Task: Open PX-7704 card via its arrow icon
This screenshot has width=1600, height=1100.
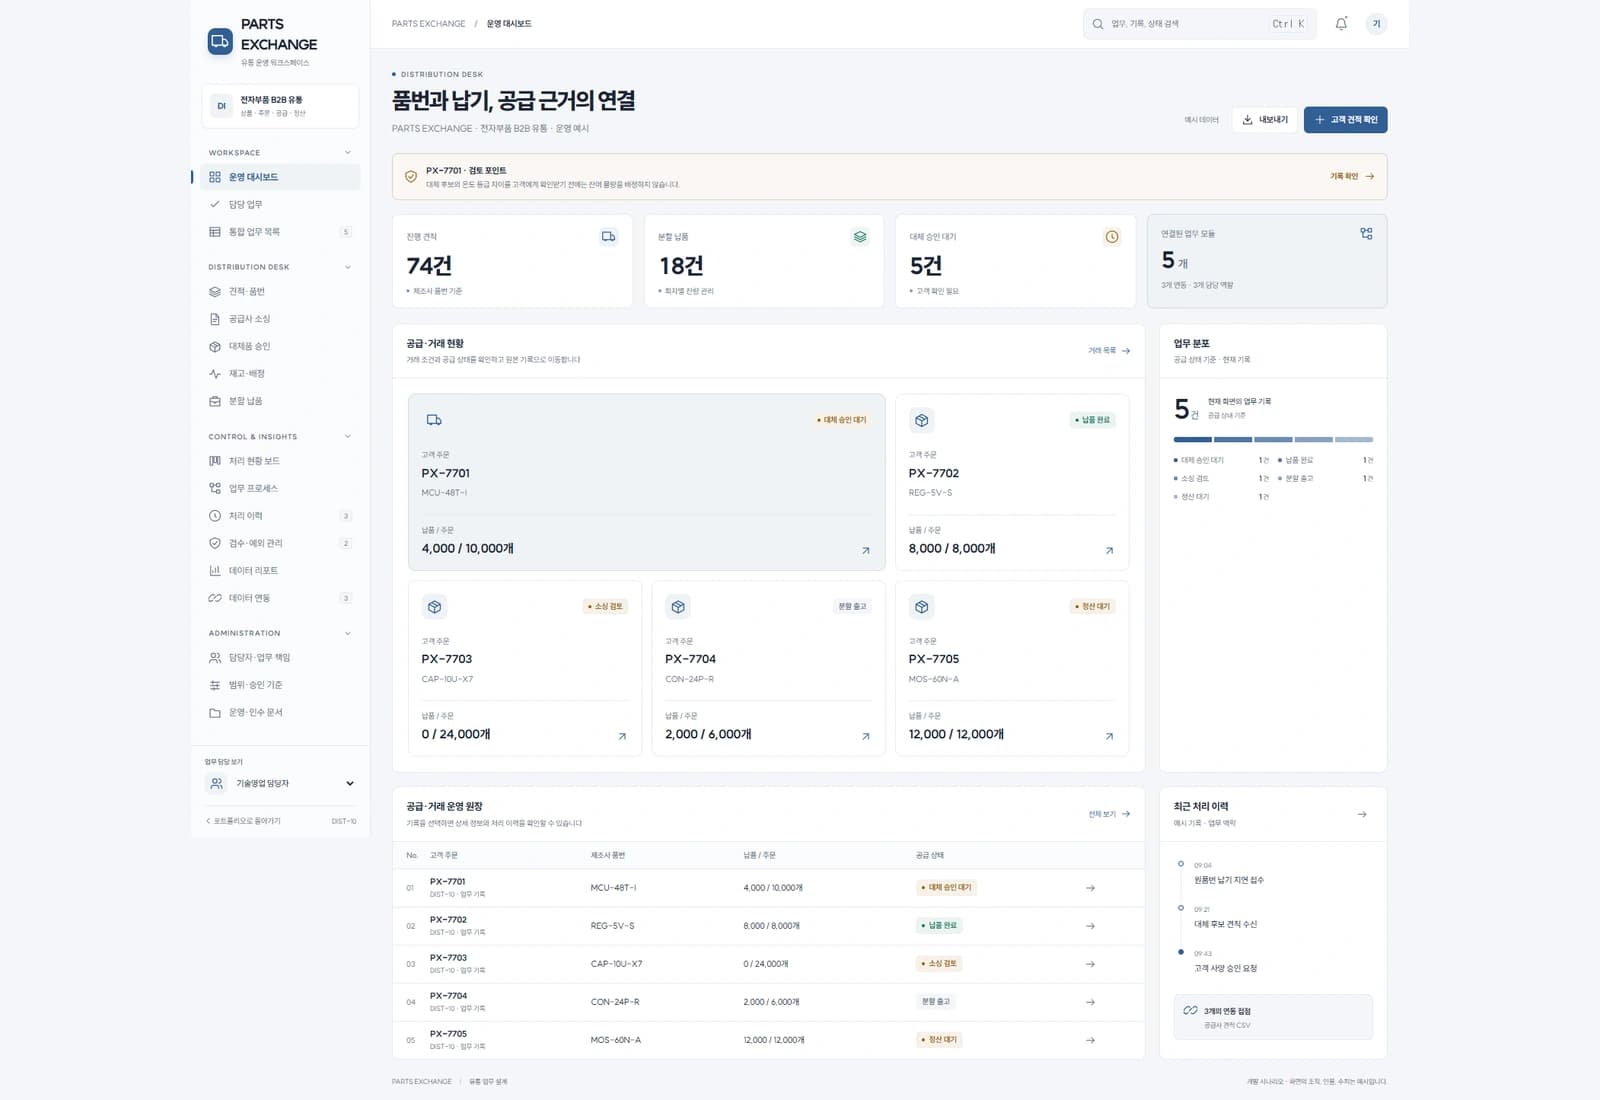Action: pos(866,736)
